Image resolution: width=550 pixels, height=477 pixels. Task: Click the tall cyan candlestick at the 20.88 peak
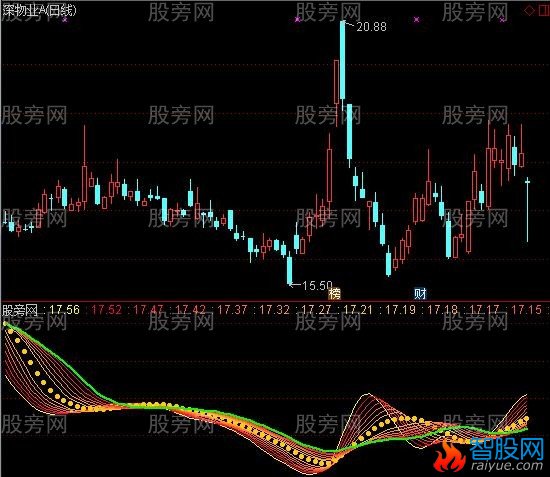click(x=342, y=60)
